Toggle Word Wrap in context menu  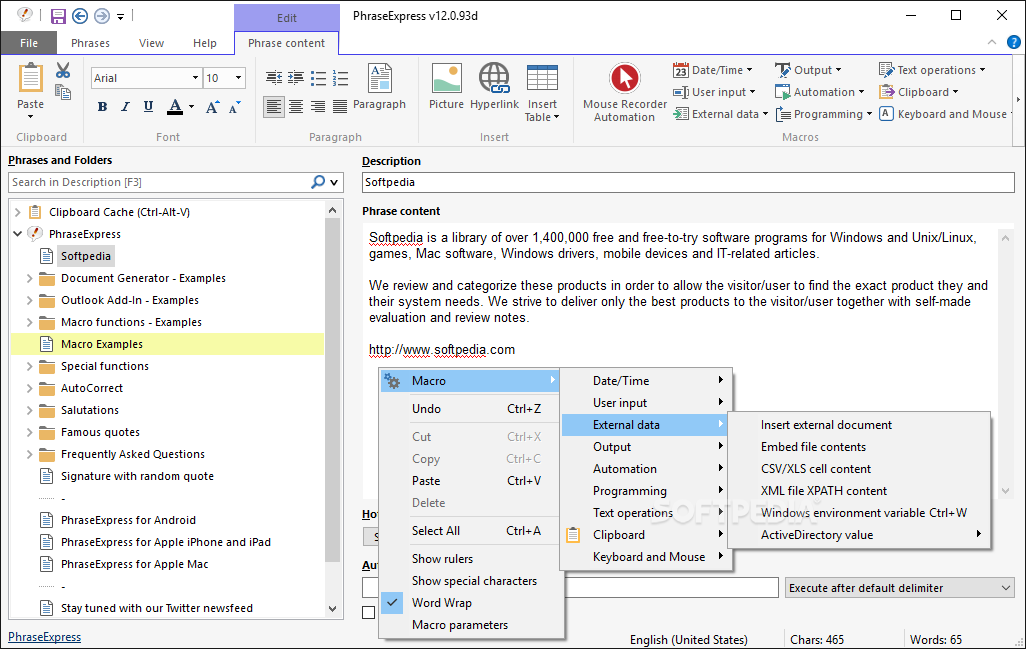471,603
